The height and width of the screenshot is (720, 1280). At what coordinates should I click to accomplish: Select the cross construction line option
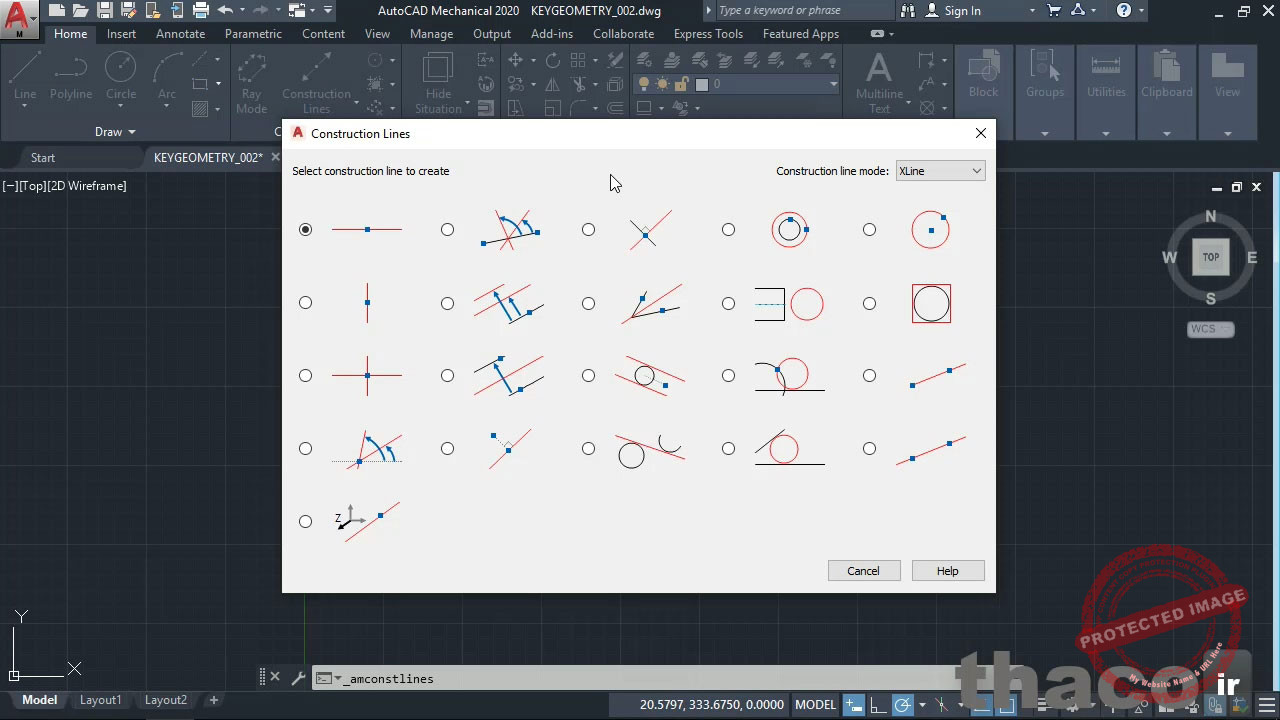(x=305, y=375)
